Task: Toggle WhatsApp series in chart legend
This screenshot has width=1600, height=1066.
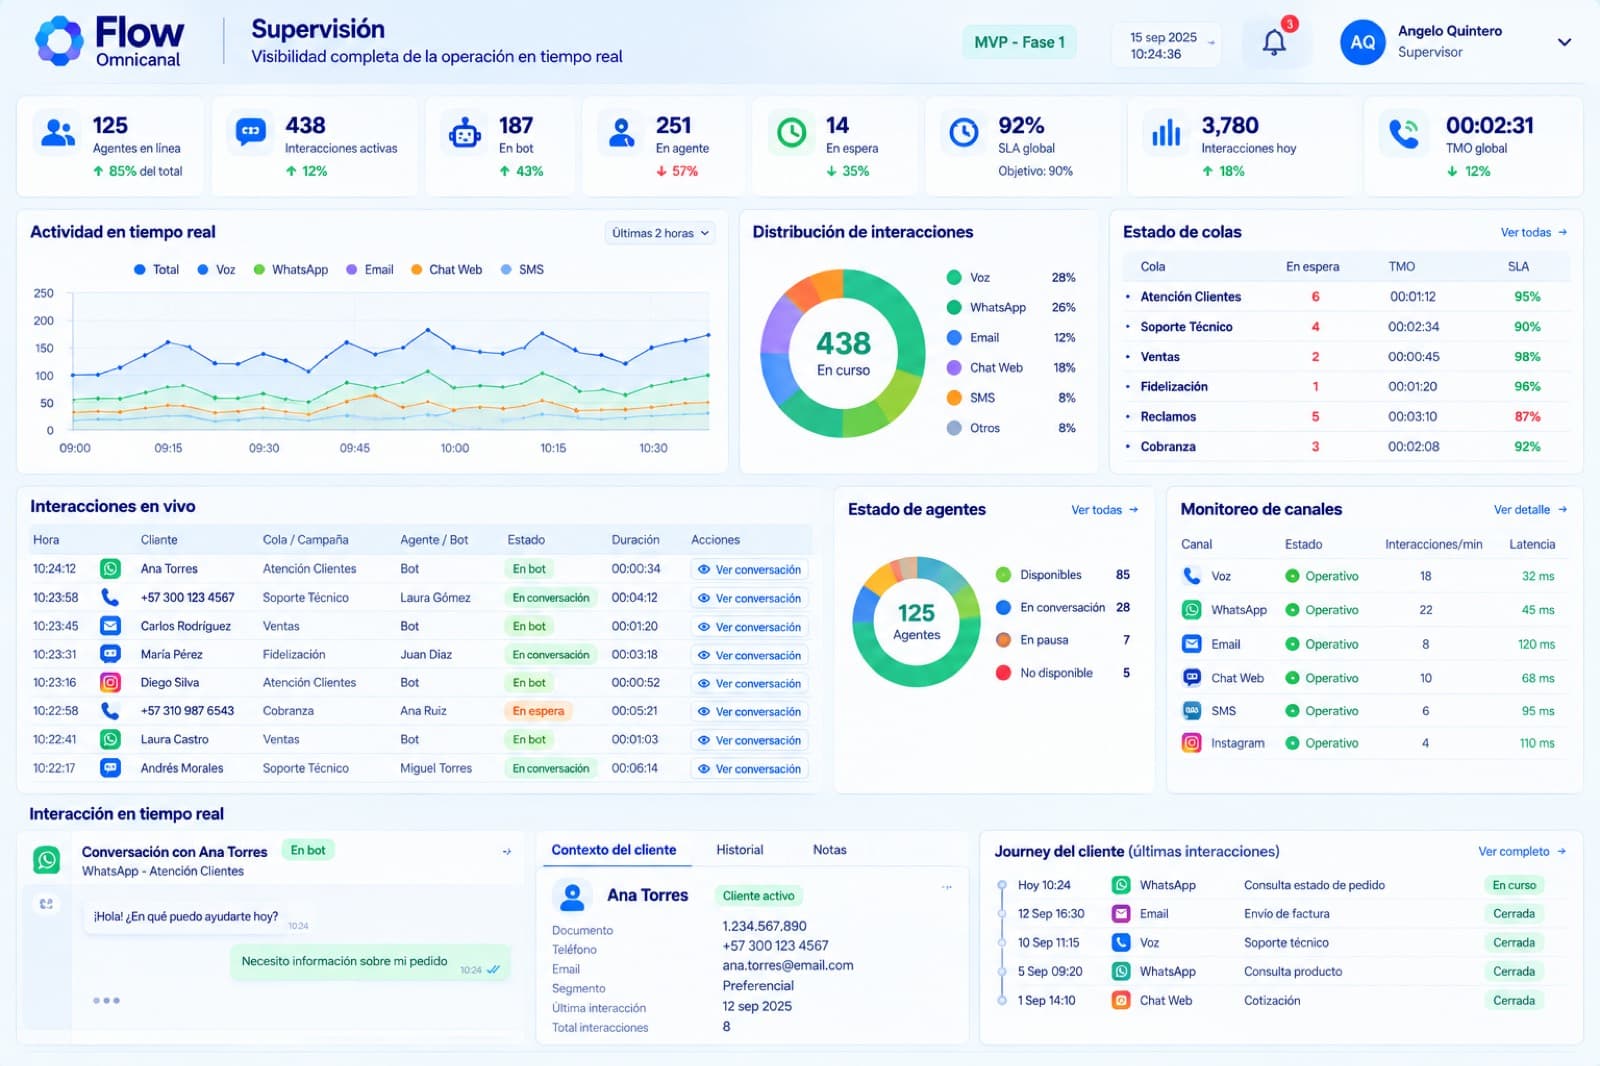Action: point(291,269)
